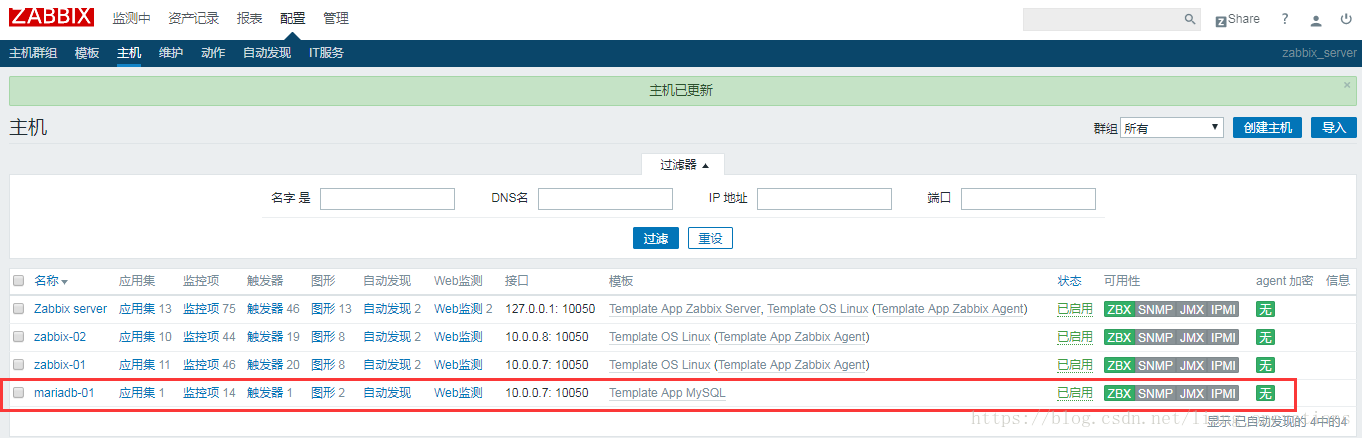Screen dimensions: 1362x438
Task: Apply filter with 过滤 button
Action: (x=655, y=238)
